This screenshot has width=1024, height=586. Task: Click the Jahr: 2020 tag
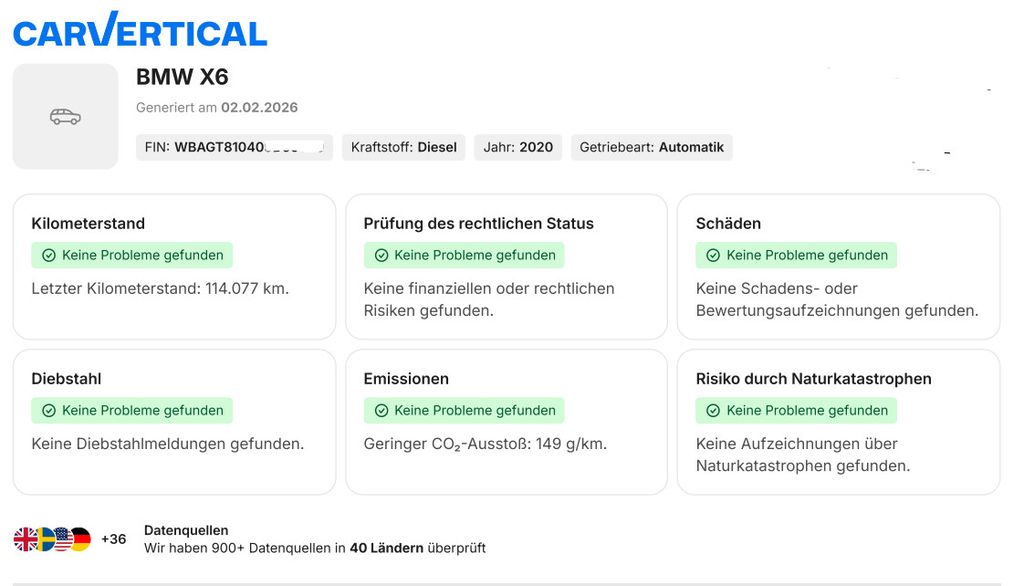point(518,147)
